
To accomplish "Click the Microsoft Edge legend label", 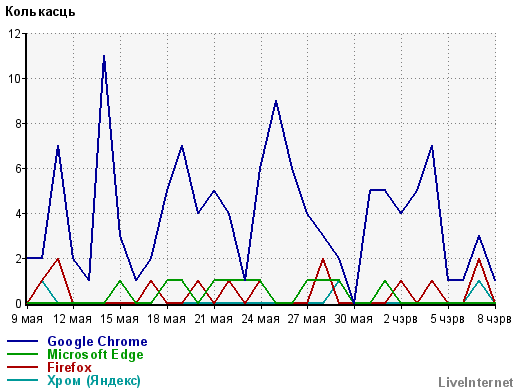I will [x=95, y=355].
